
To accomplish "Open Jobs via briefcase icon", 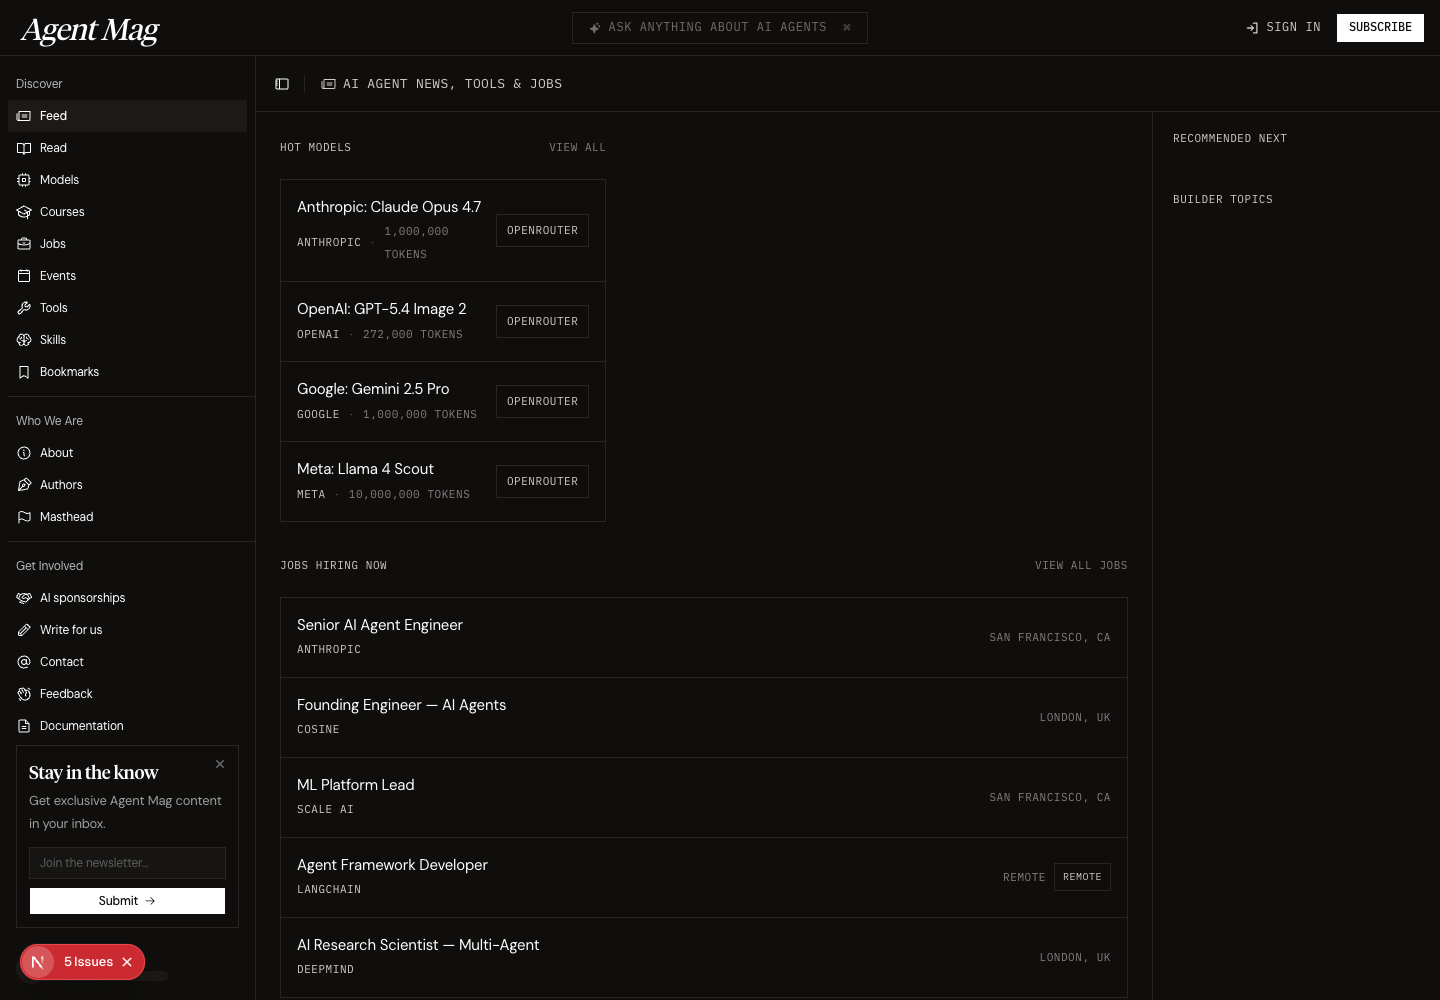I will 24,244.
